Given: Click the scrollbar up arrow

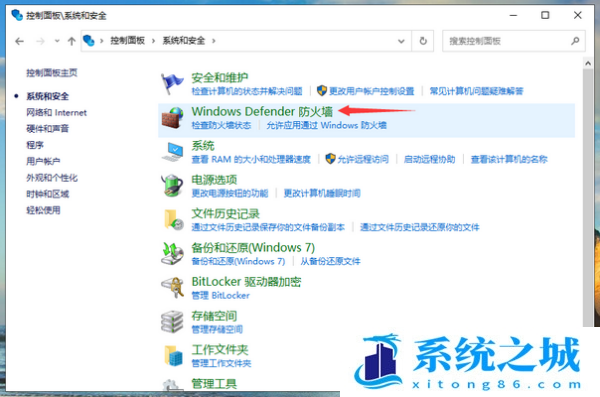Looking at the screenshot, I should click(x=588, y=63).
